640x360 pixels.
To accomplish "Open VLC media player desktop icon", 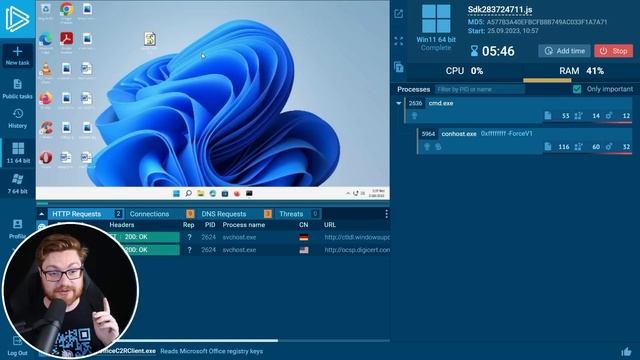I will coord(46,69).
